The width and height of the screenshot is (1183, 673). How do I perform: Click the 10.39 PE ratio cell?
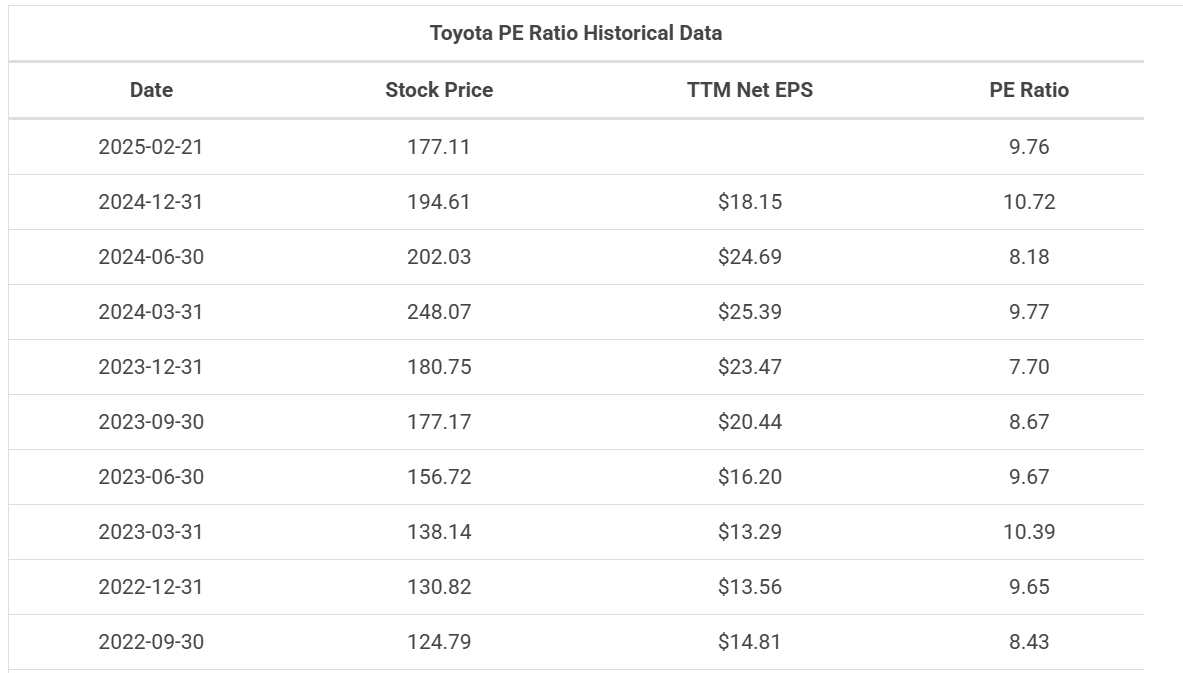1029,532
